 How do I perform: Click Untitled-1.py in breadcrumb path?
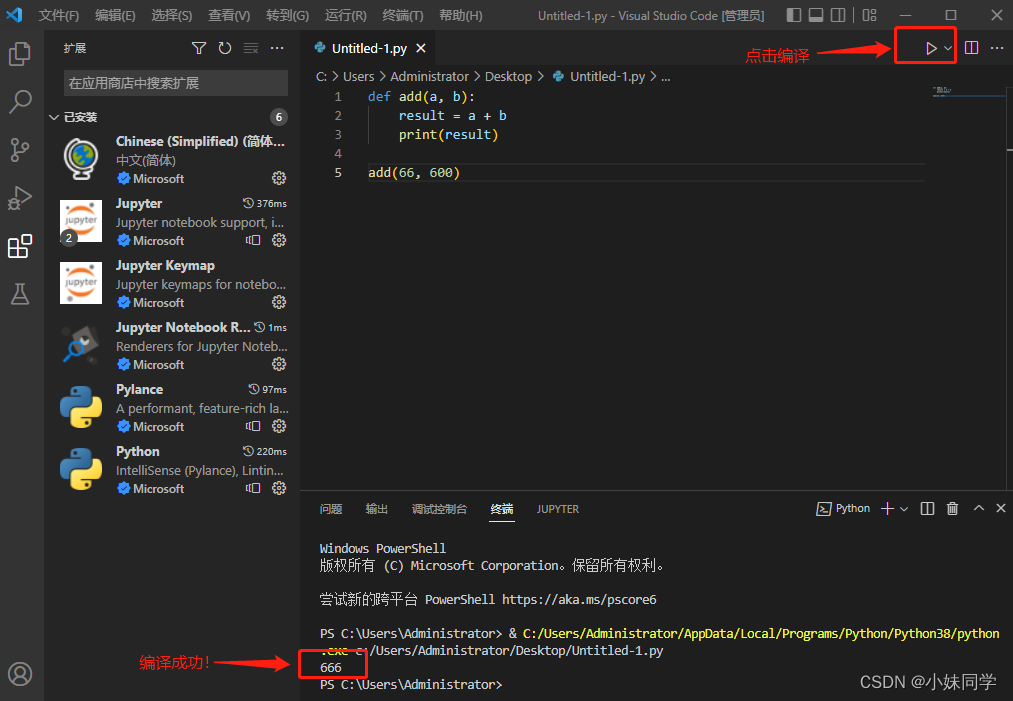pyautogui.click(x=607, y=76)
